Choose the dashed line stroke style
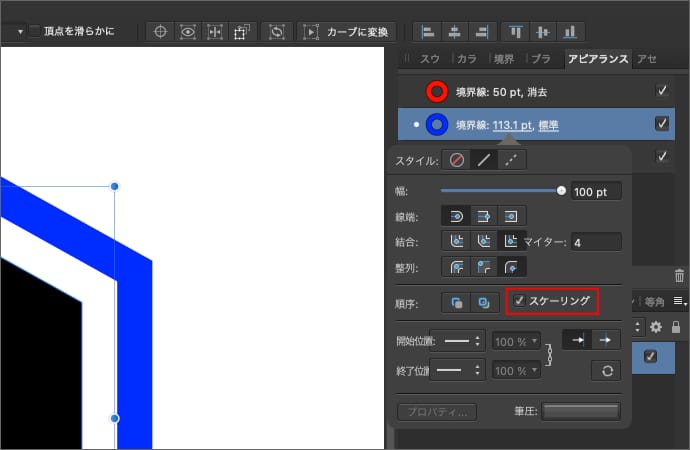 click(x=511, y=160)
